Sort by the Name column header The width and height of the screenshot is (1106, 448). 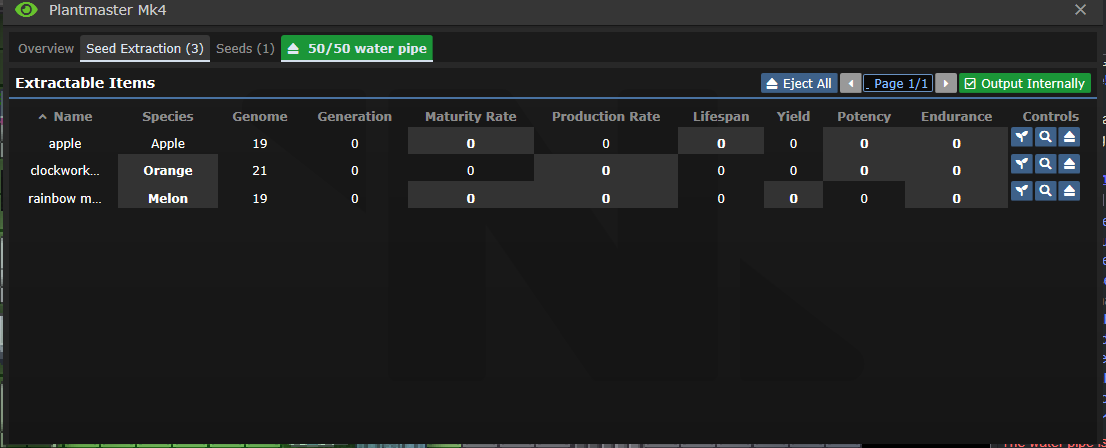(66, 116)
